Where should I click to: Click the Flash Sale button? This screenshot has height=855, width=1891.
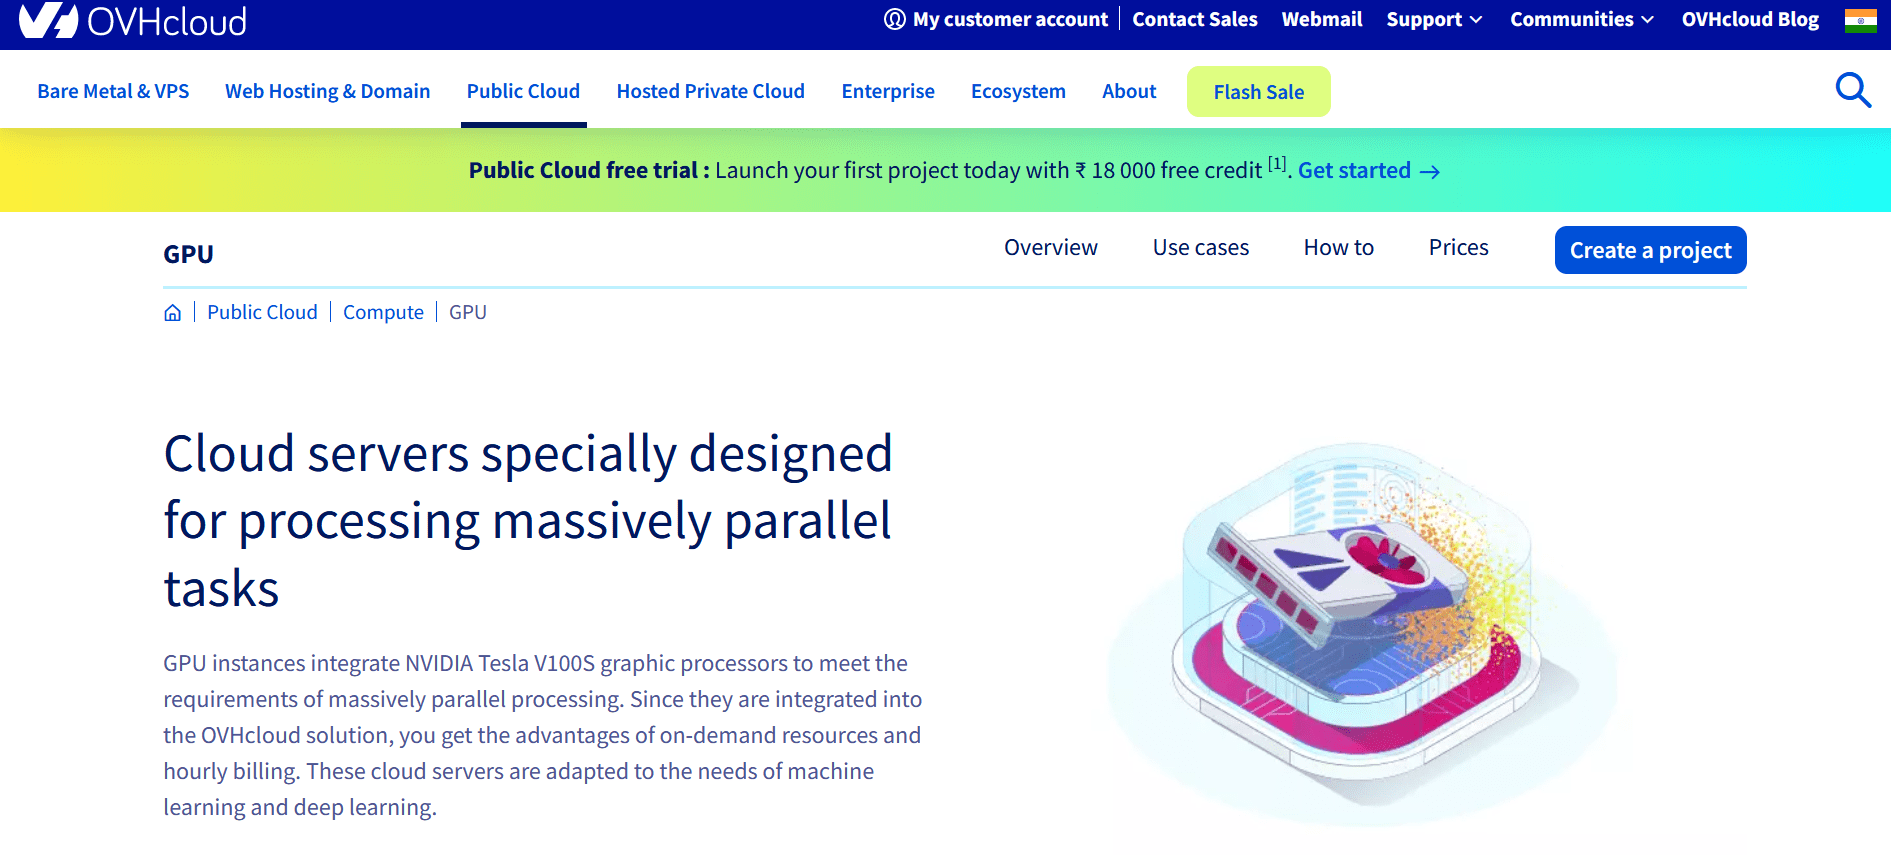(x=1258, y=92)
